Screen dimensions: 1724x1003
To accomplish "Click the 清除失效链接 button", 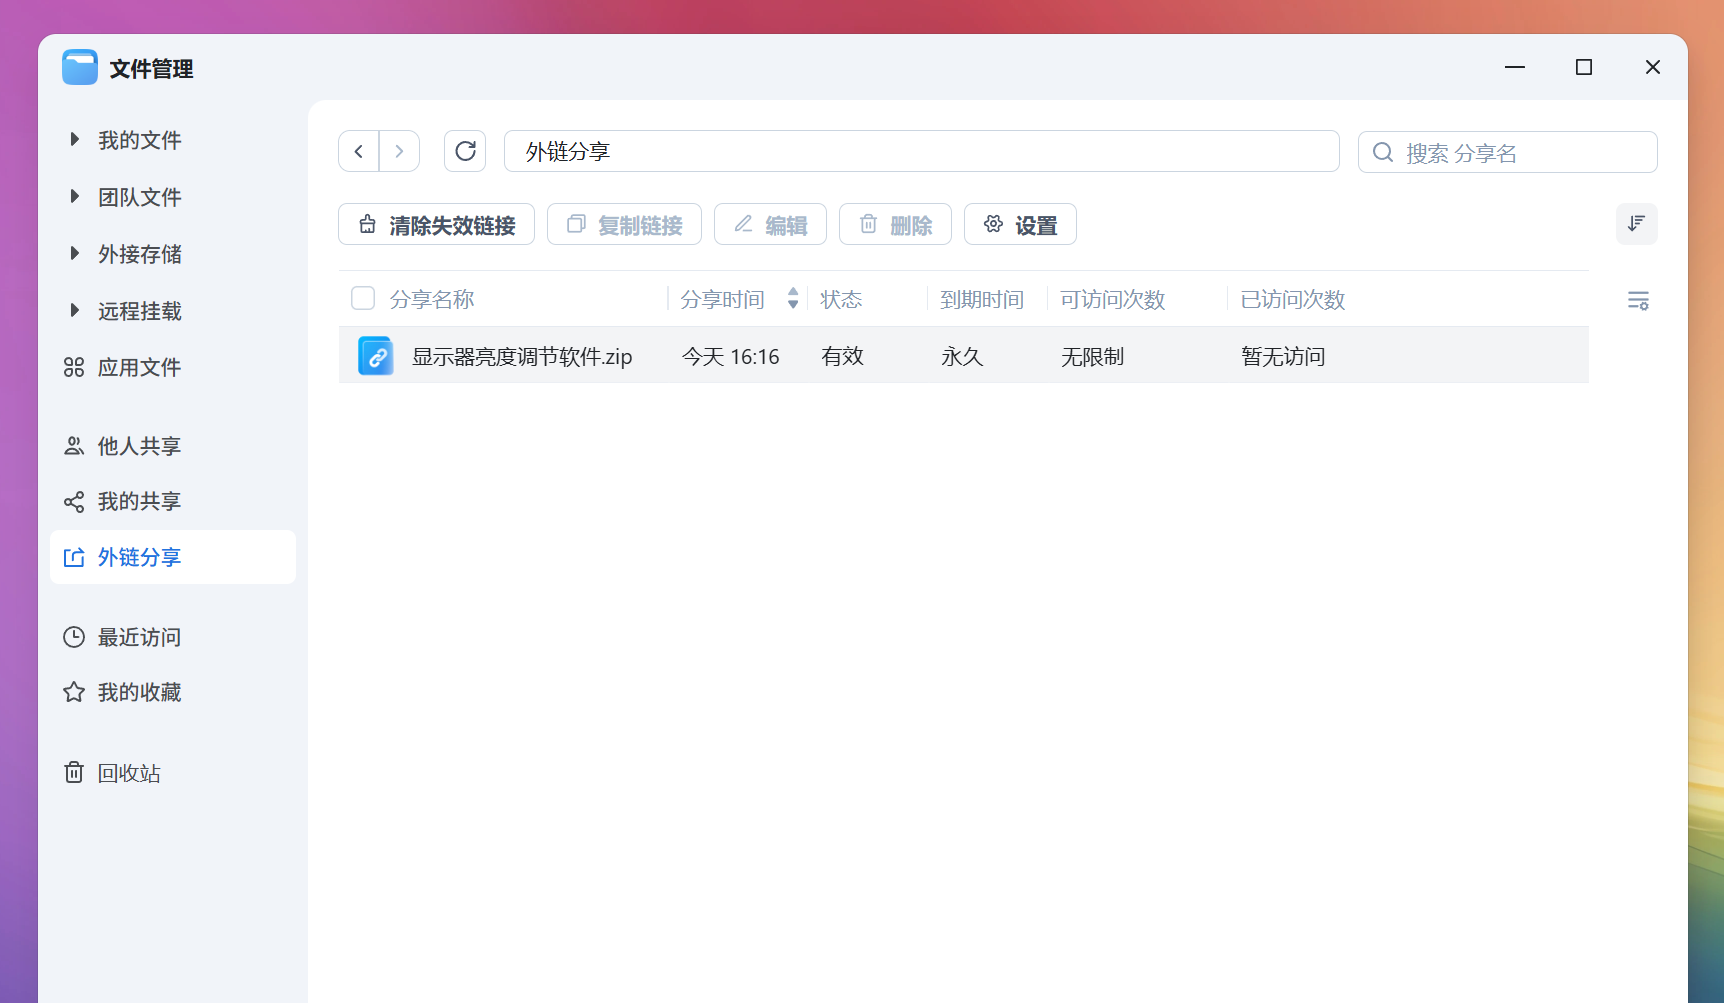I will tap(435, 224).
